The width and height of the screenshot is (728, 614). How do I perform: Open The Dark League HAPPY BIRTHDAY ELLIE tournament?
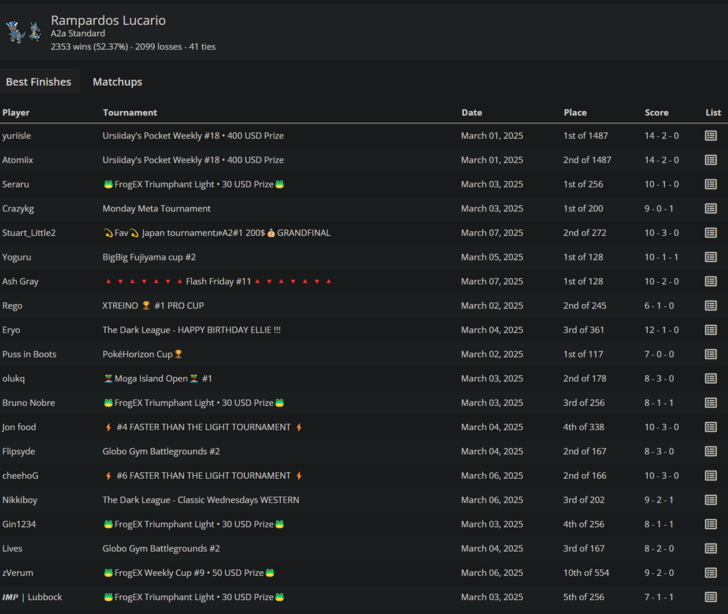(191, 330)
